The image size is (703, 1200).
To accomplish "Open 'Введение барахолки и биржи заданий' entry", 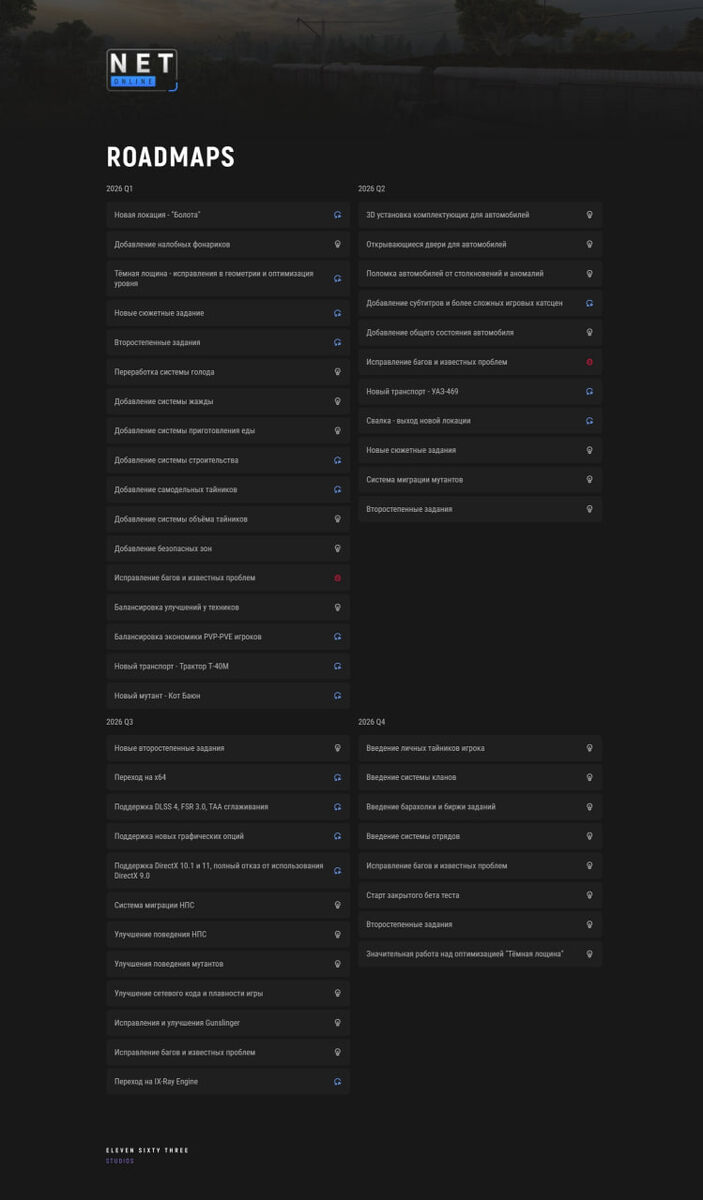I will 480,807.
